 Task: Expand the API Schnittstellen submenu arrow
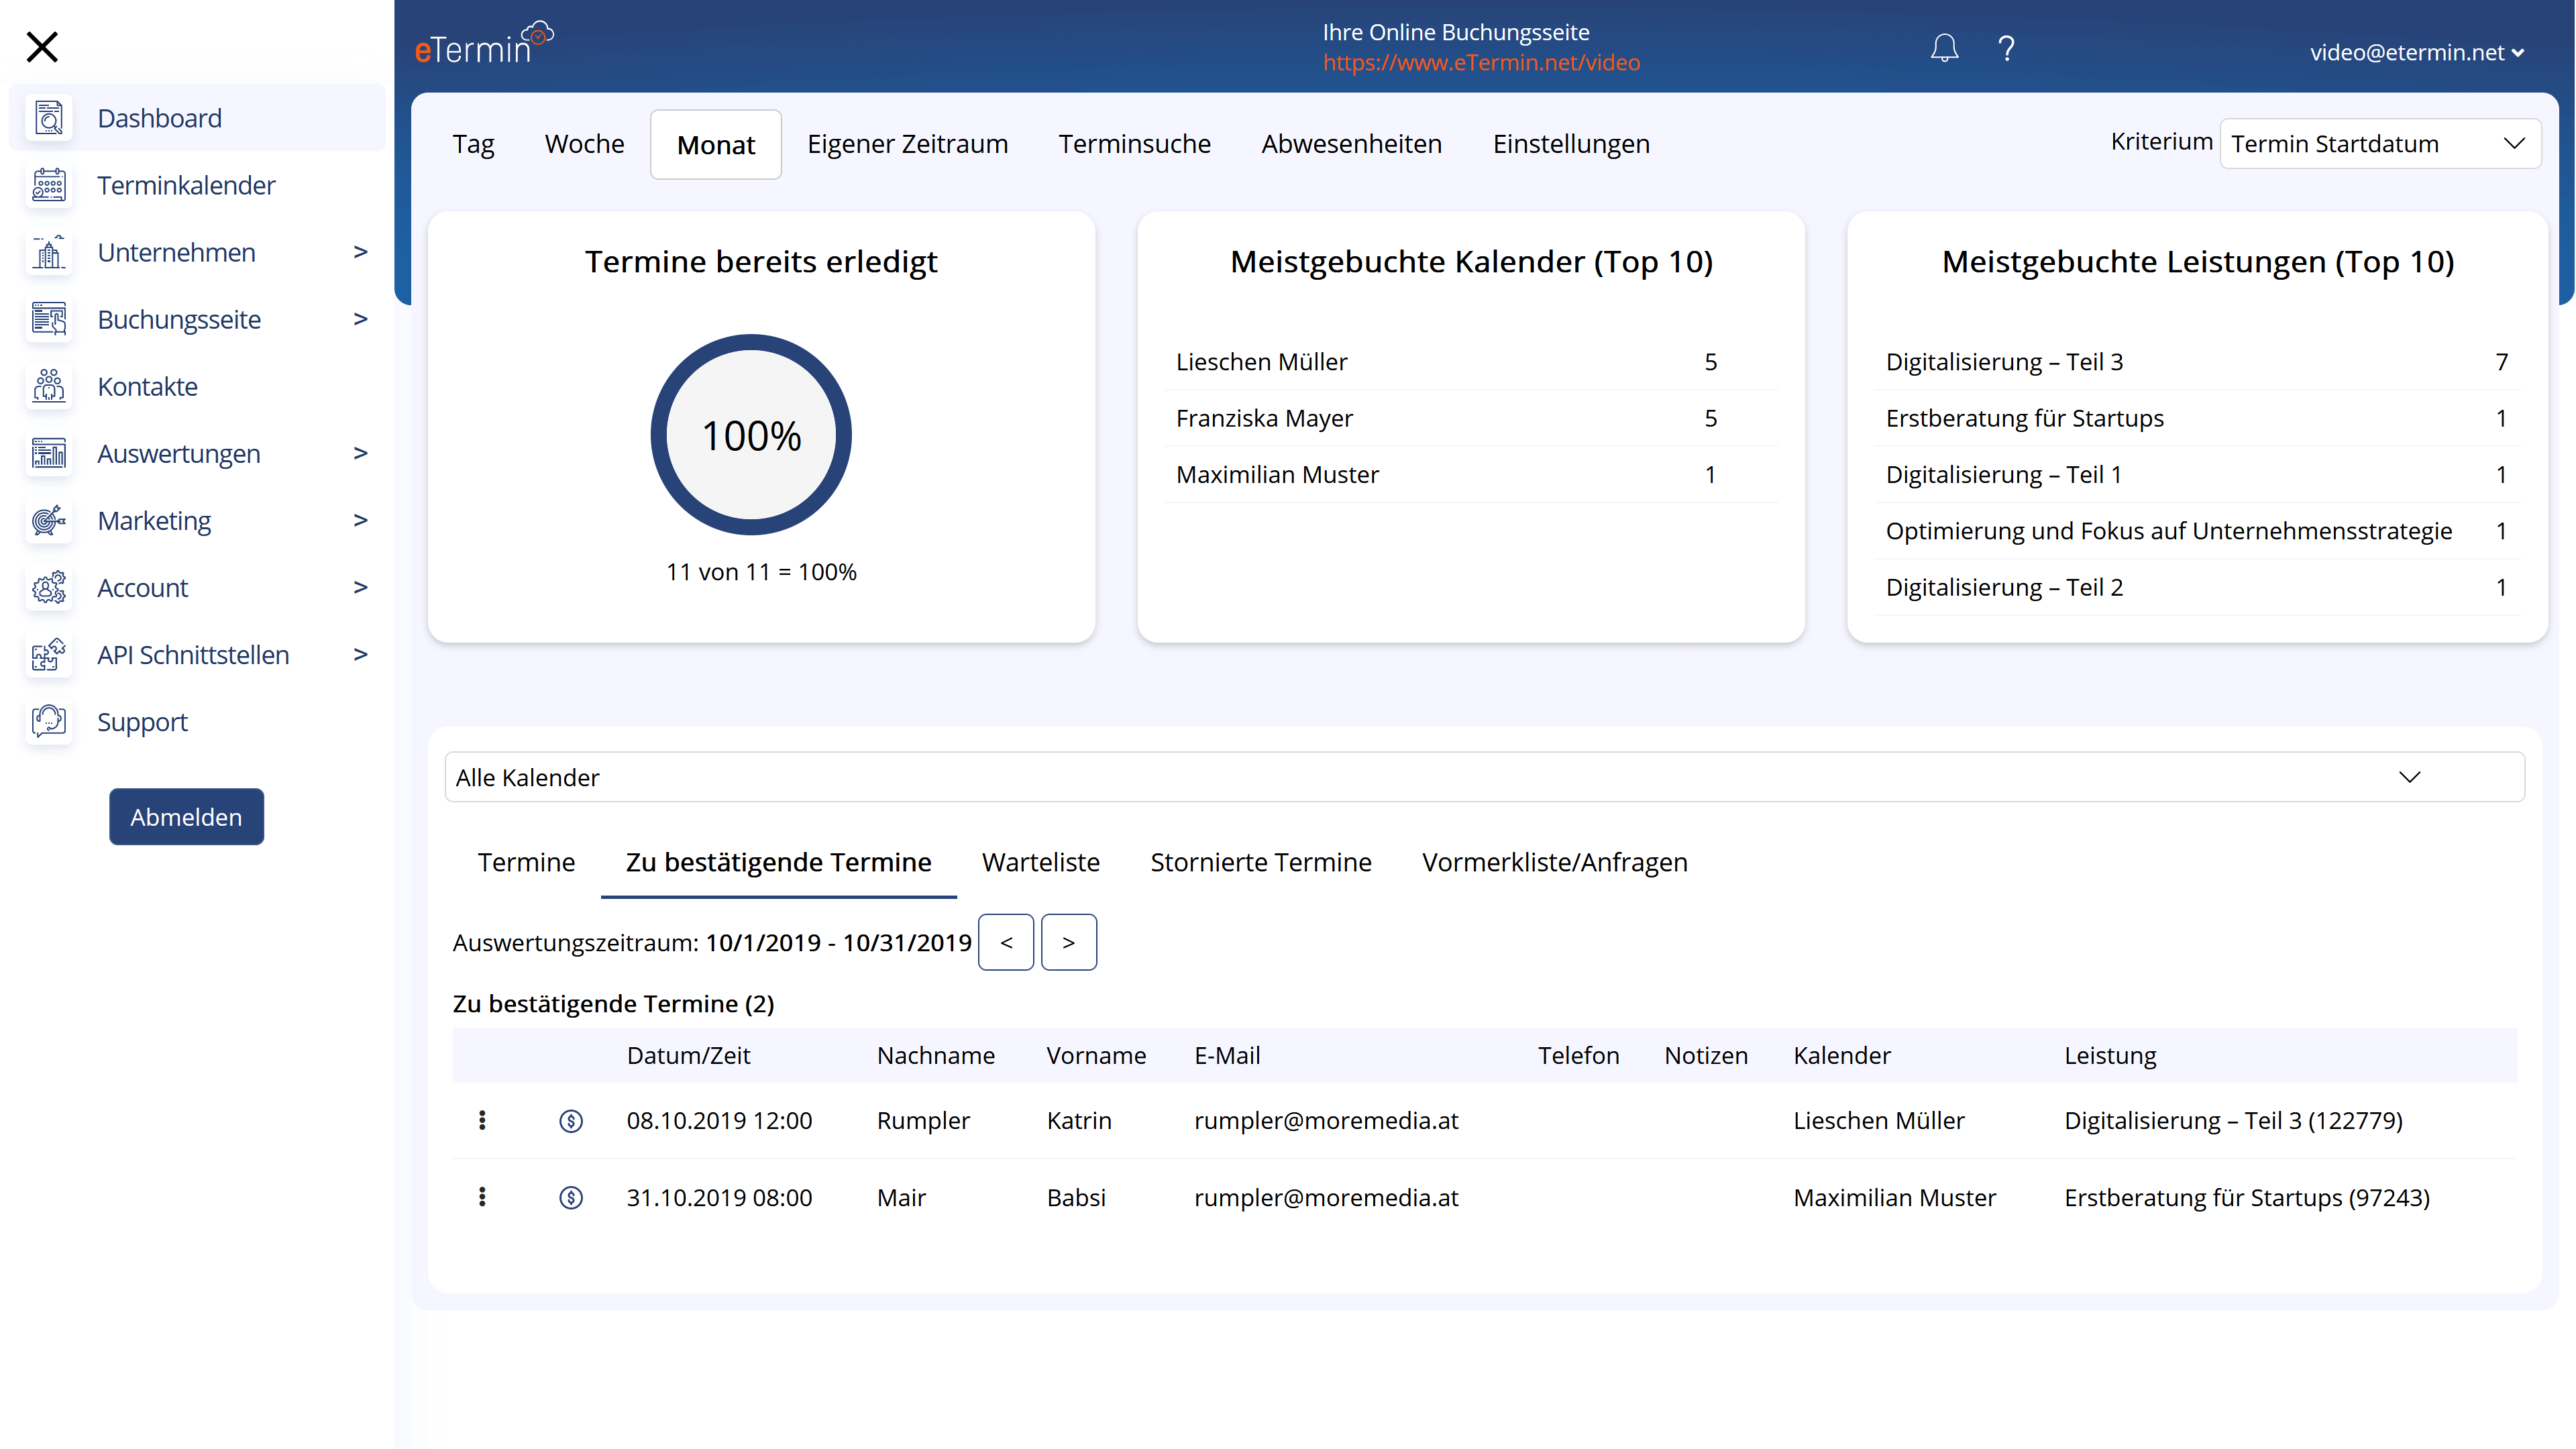point(360,654)
